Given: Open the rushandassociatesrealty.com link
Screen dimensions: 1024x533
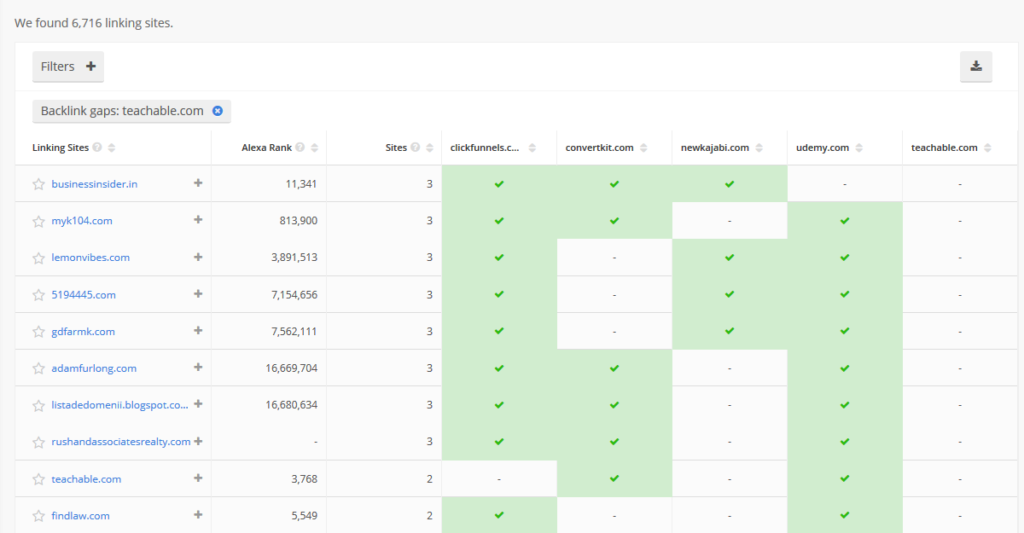Looking at the screenshot, I should [121, 442].
